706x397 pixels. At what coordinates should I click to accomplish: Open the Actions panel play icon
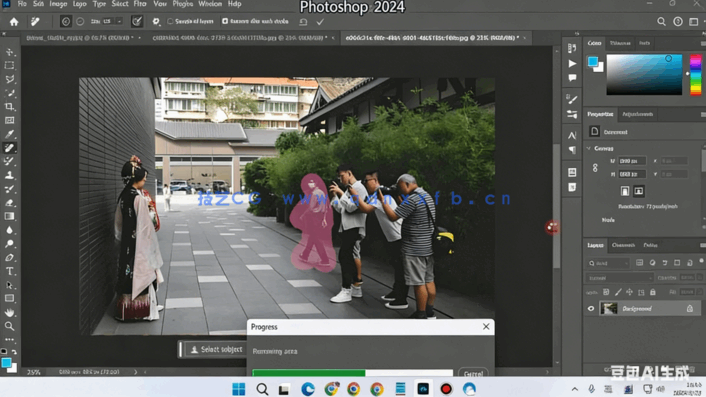pyautogui.click(x=572, y=64)
